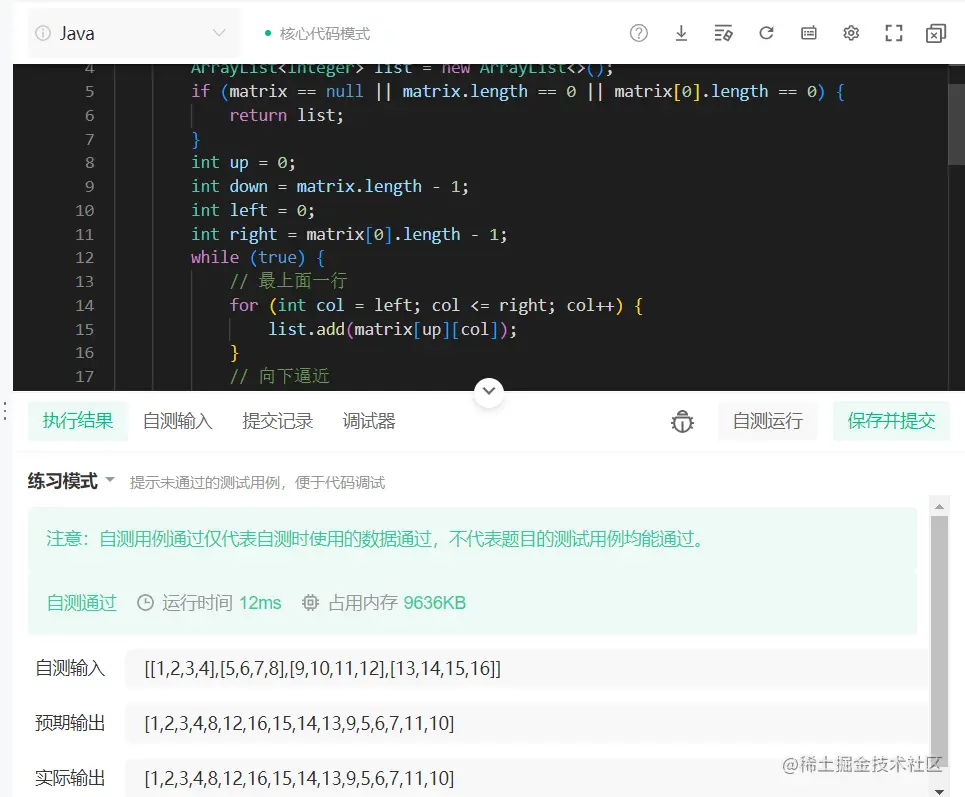Open the help question-mark icon
This screenshot has width=965, height=797.
(x=639, y=33)
